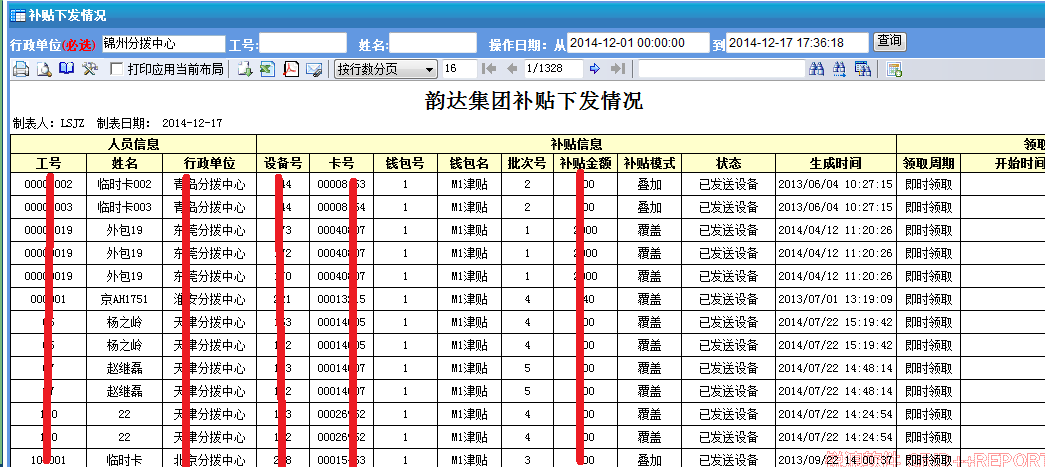Click the 制表日期 2014-12-17 text
1045x467 pixels.
160,123
